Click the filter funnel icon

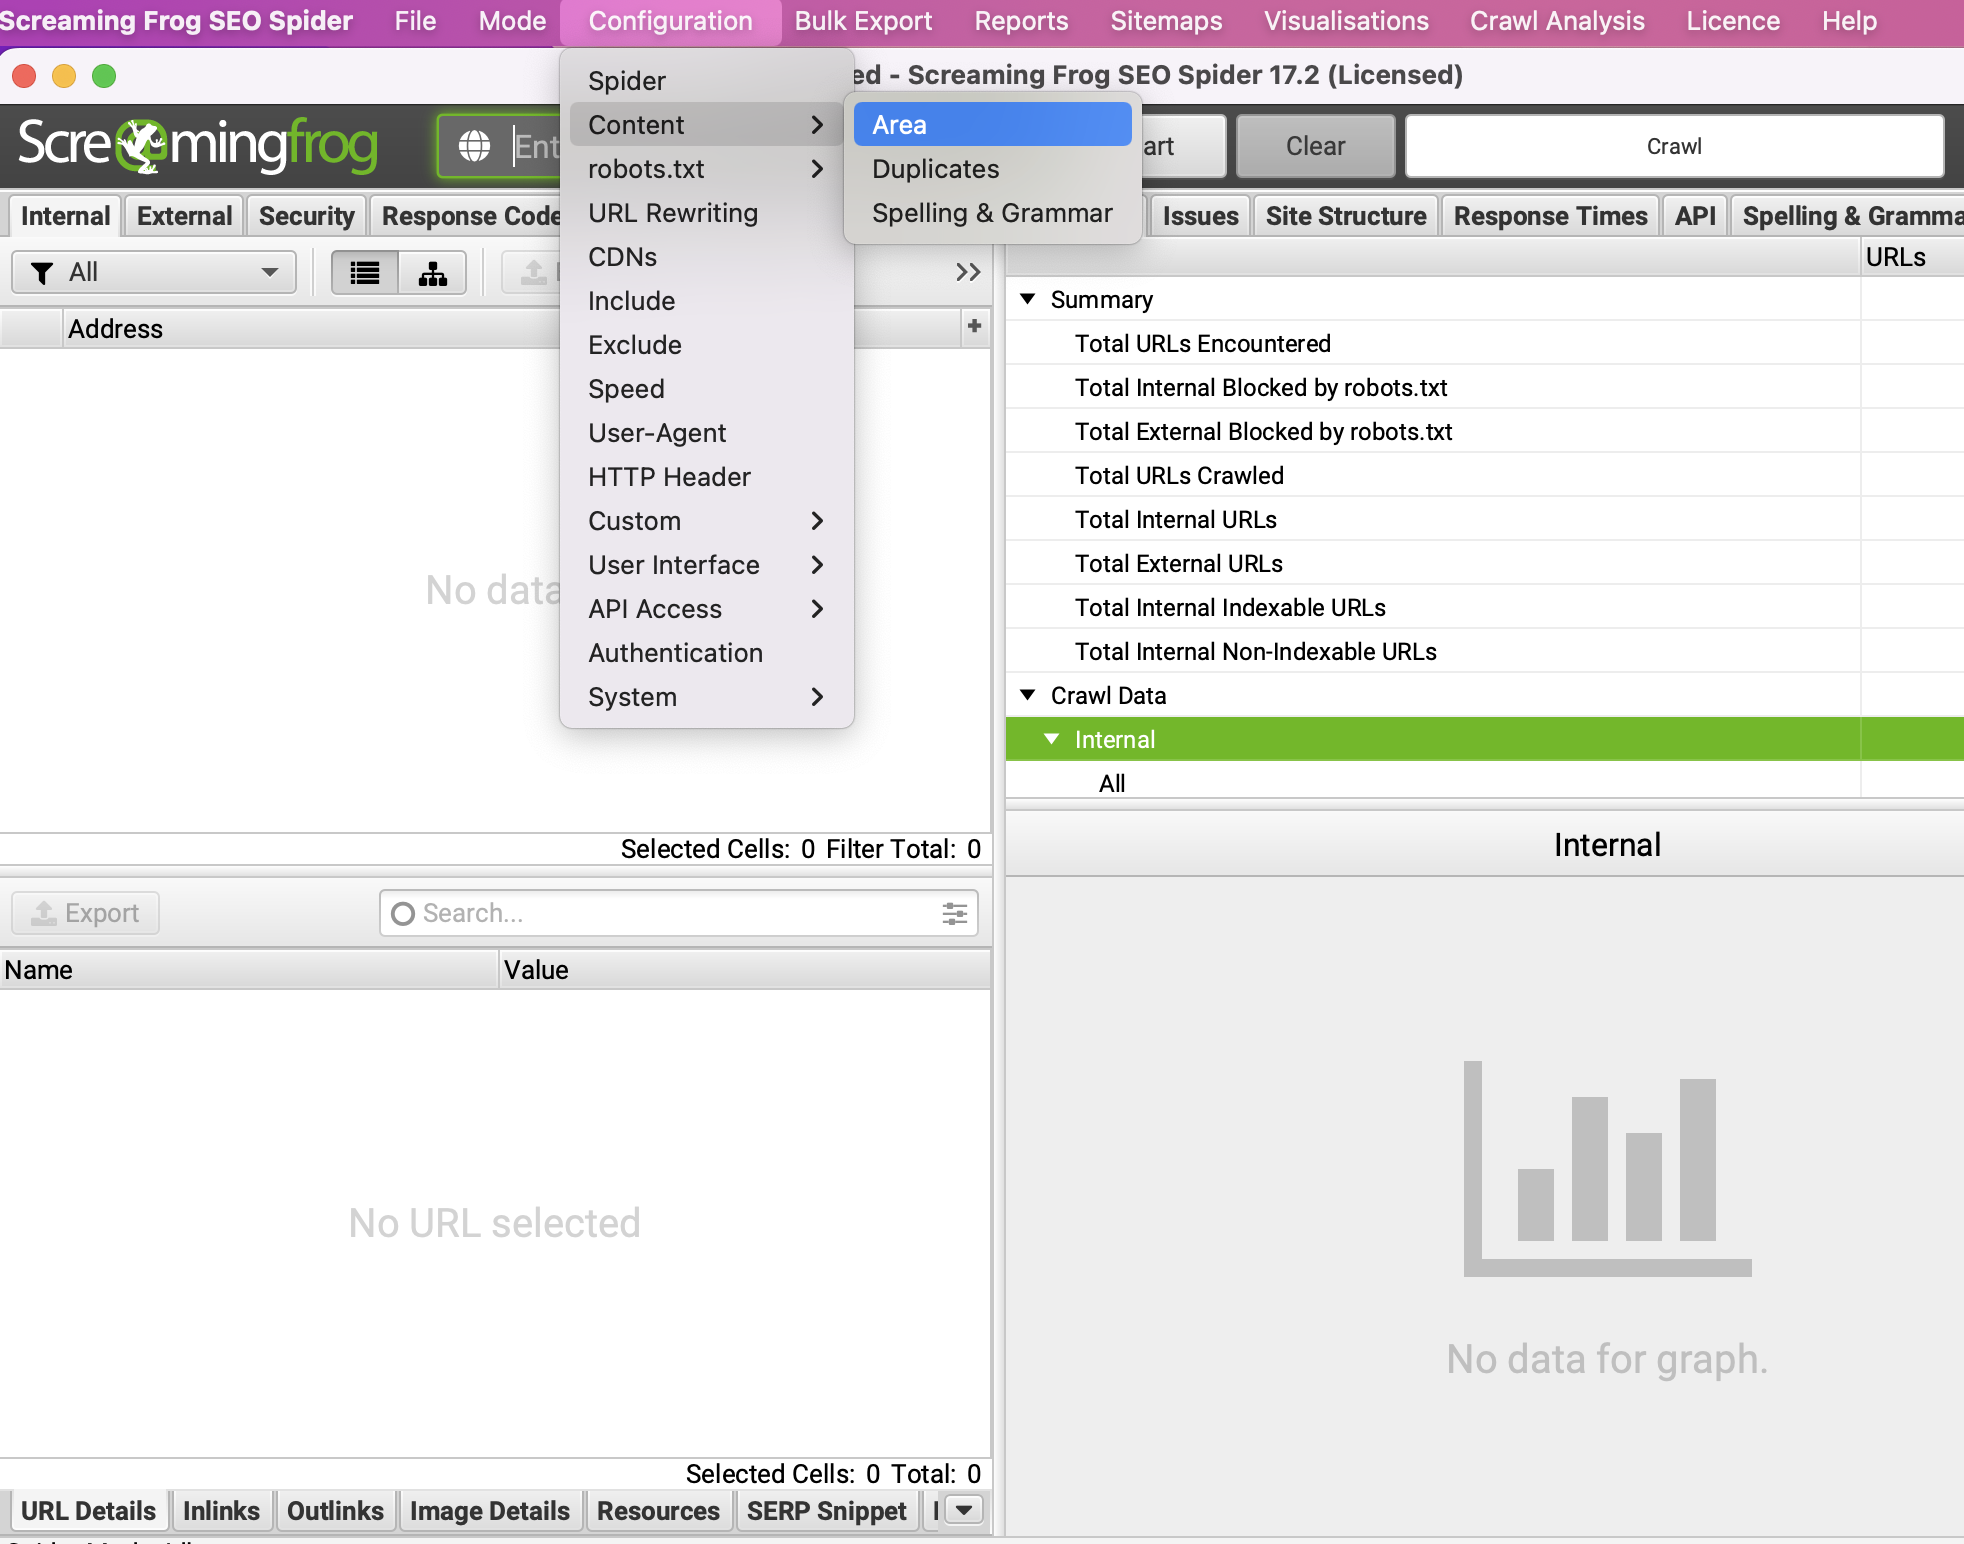coord(42,273)
